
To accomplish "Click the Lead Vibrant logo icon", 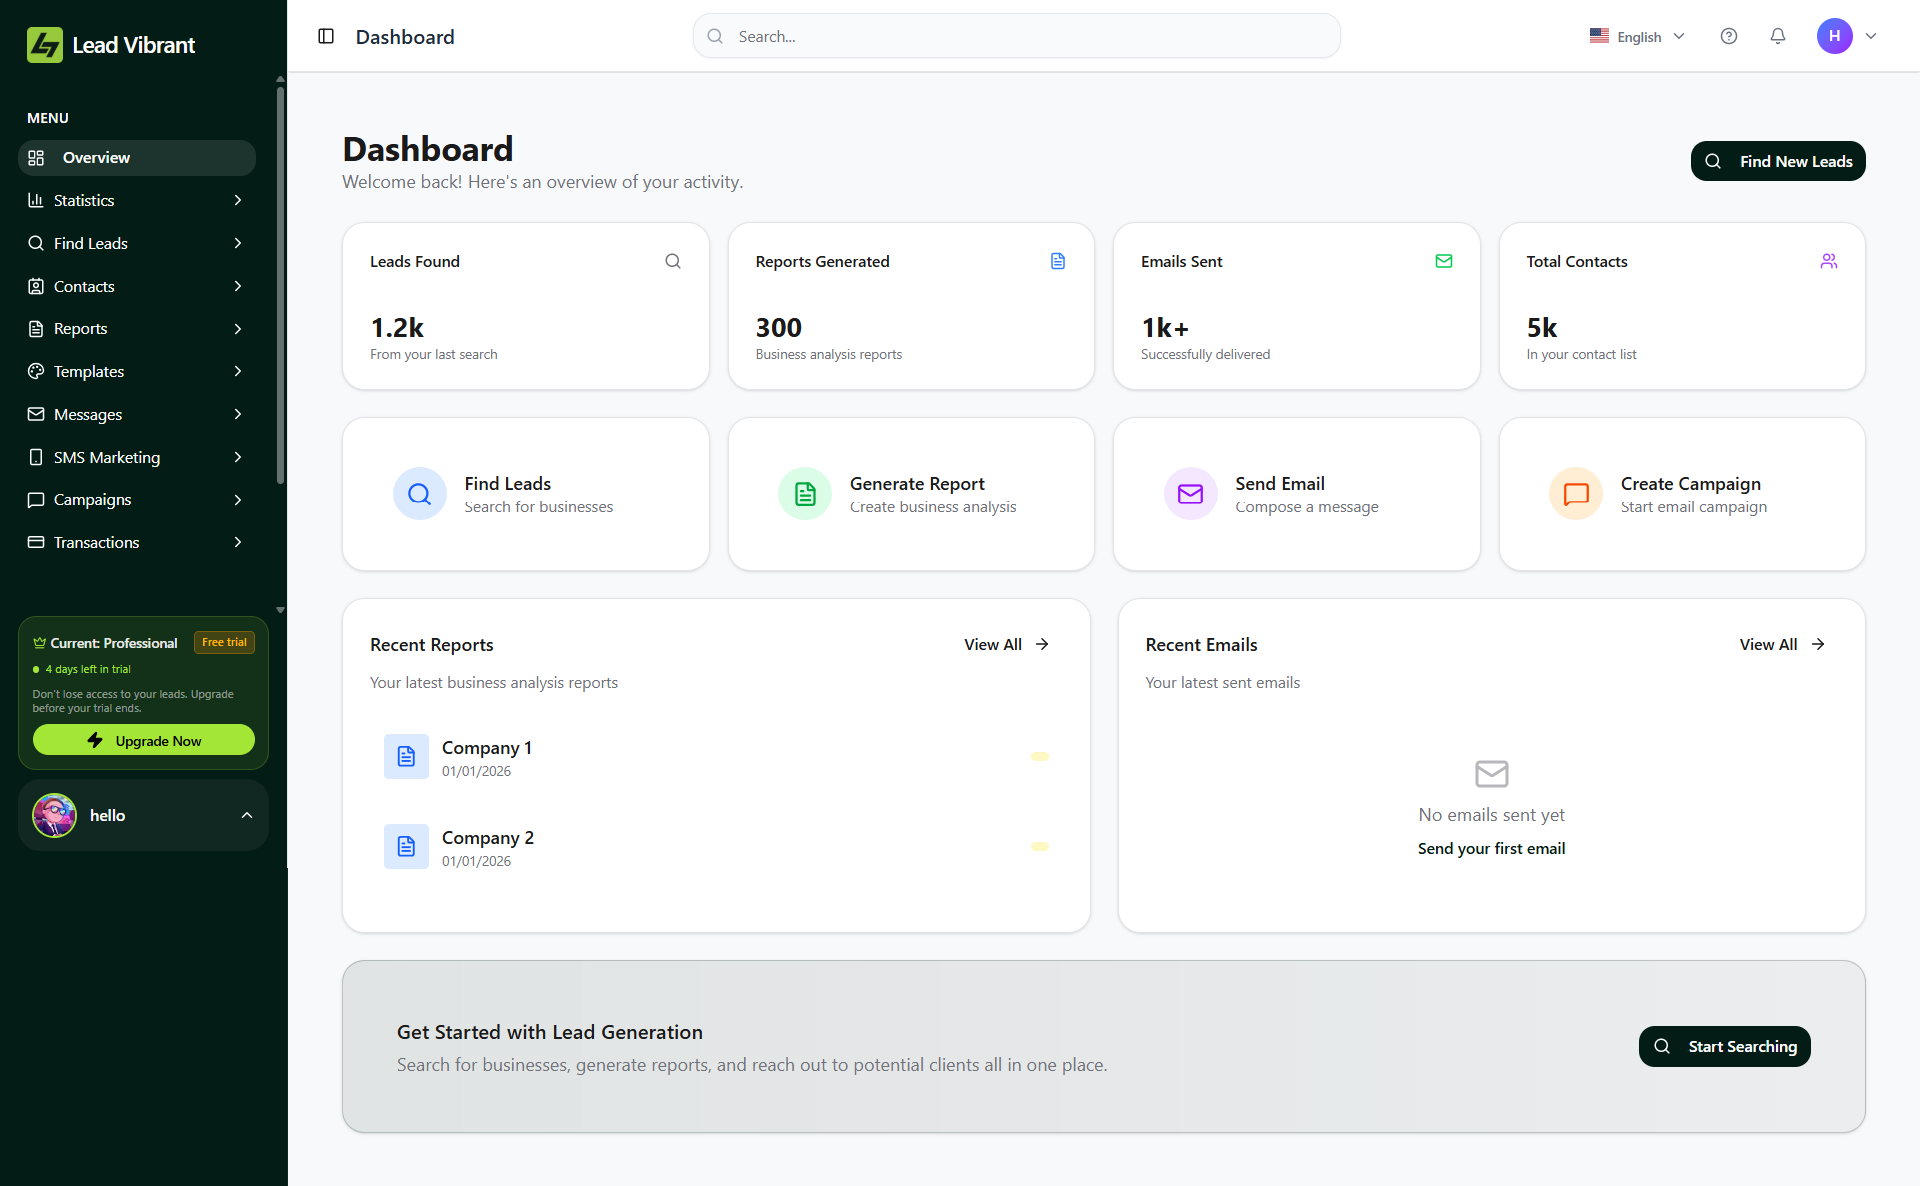I will click(x=44, y=44).
